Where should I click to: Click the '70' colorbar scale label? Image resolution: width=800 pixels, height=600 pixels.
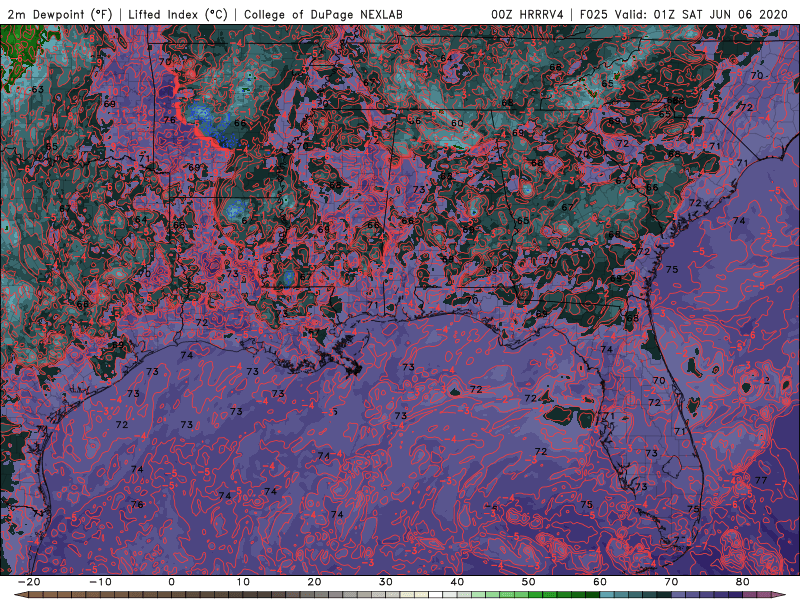(x=671, y=582)
